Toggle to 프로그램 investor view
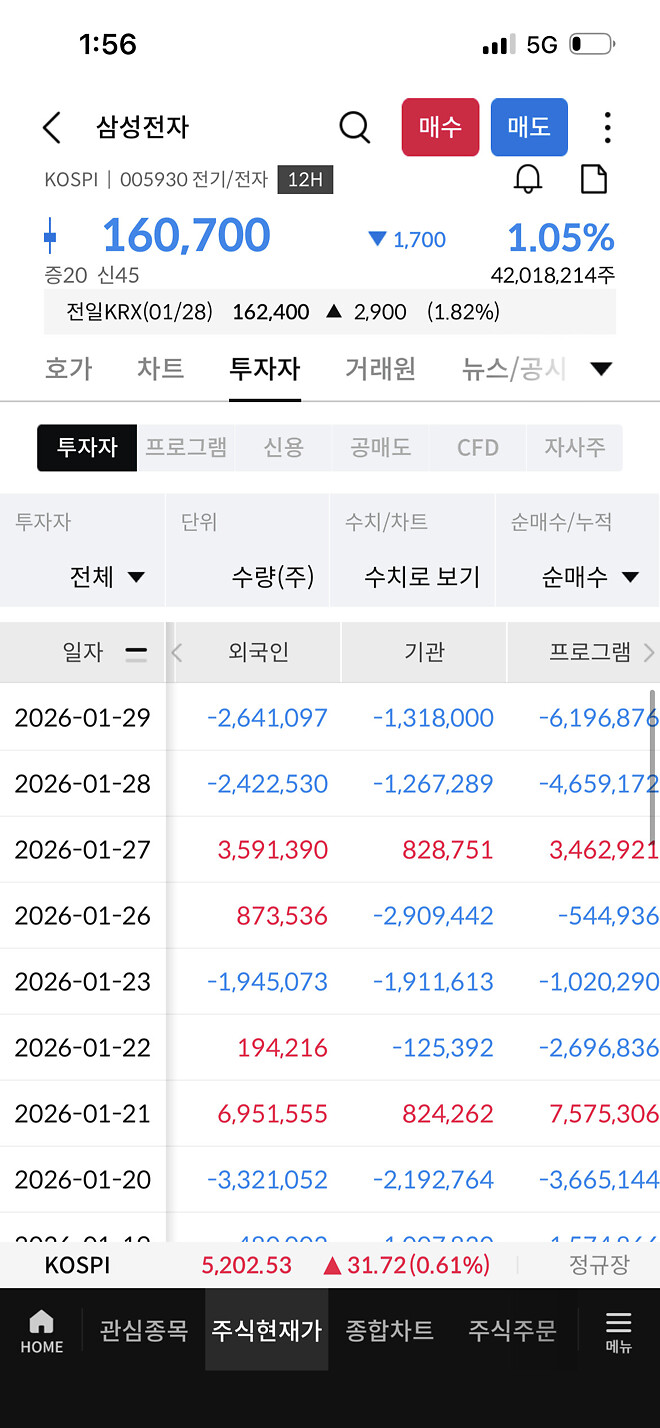 point(186,448)
